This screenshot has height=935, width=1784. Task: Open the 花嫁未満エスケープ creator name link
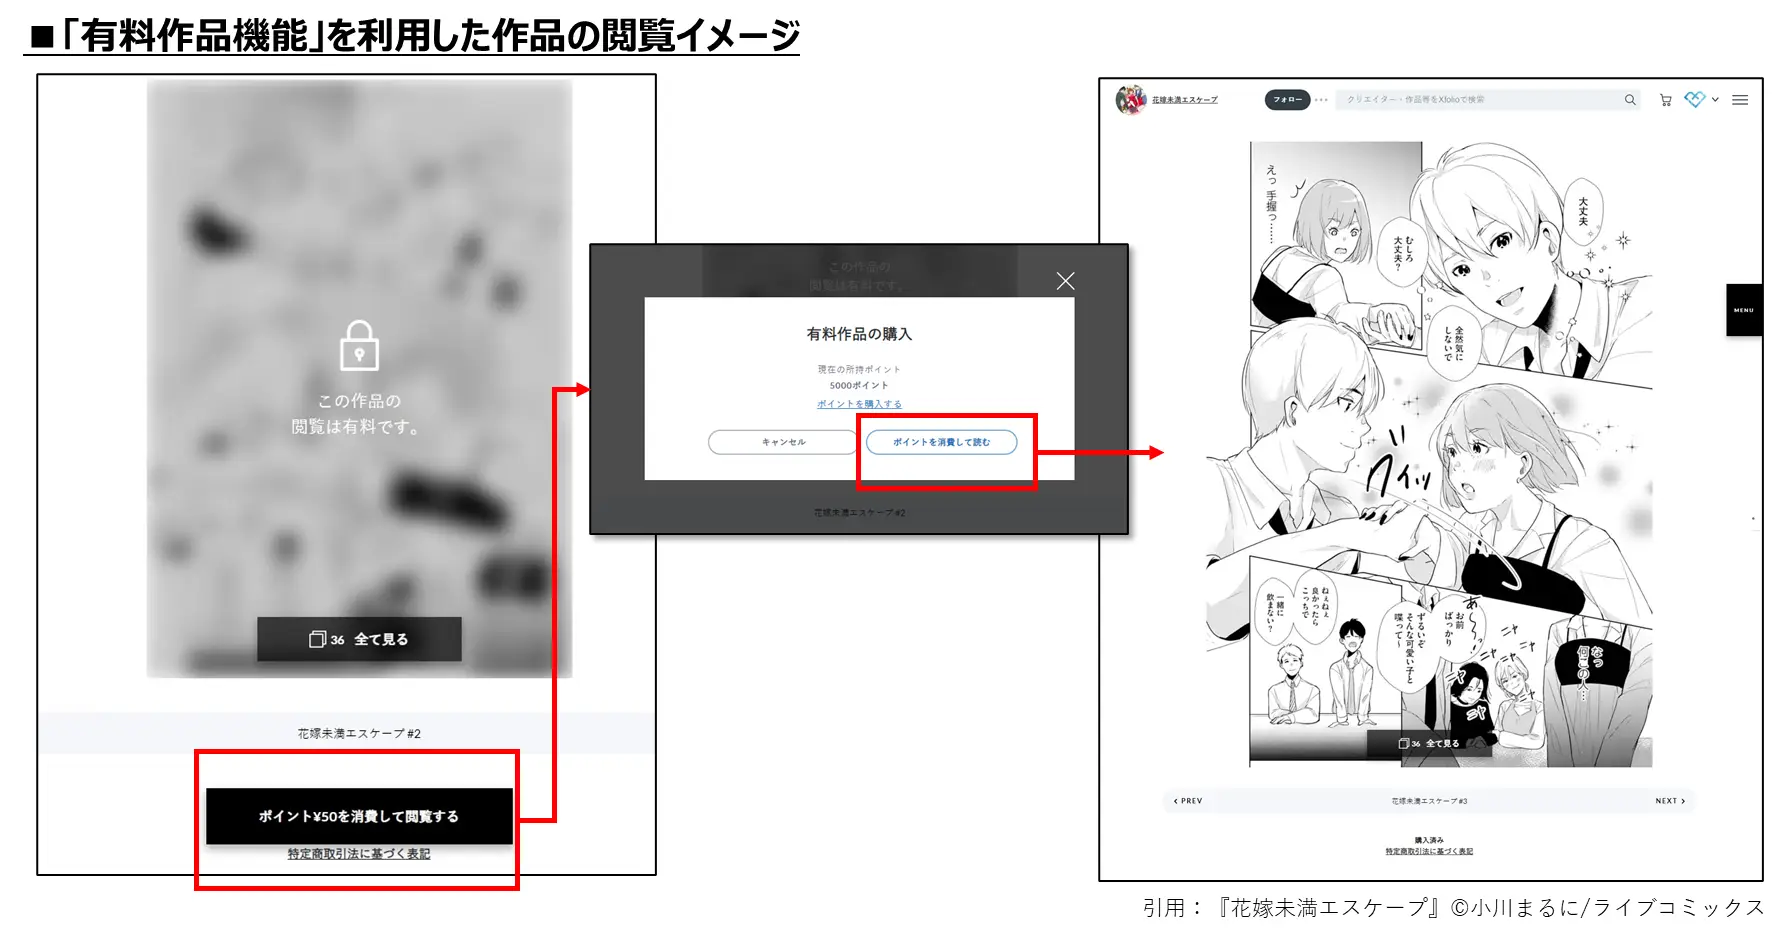click(1185, 100)
